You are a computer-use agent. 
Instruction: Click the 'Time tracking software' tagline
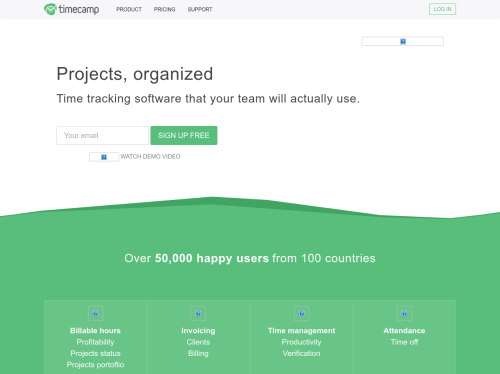(208, 99)
